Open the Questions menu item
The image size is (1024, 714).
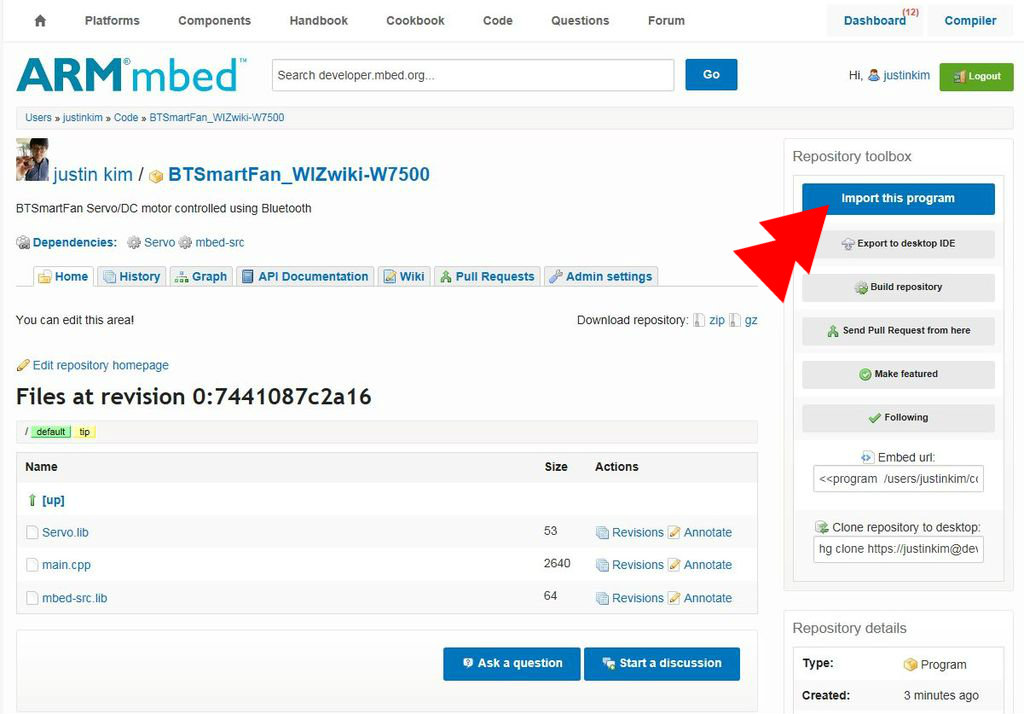(580, 21)
